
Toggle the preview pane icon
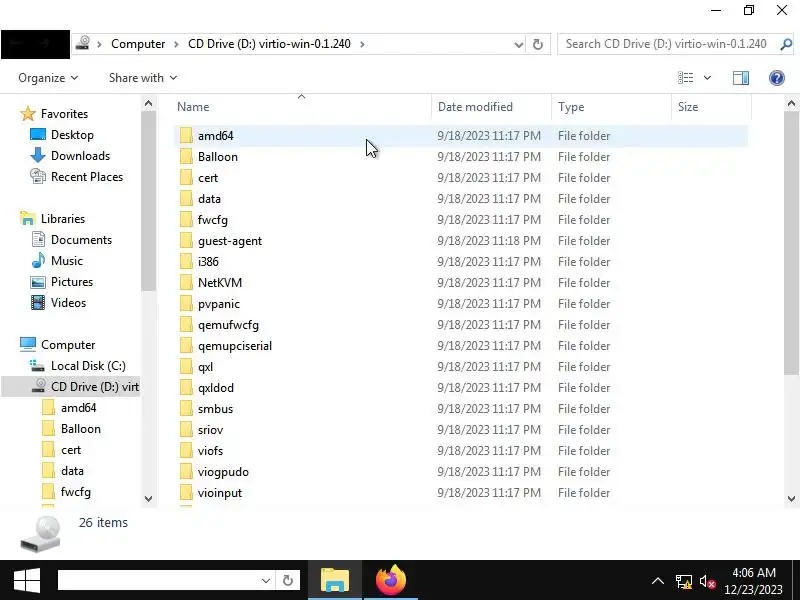click(741, 78)
